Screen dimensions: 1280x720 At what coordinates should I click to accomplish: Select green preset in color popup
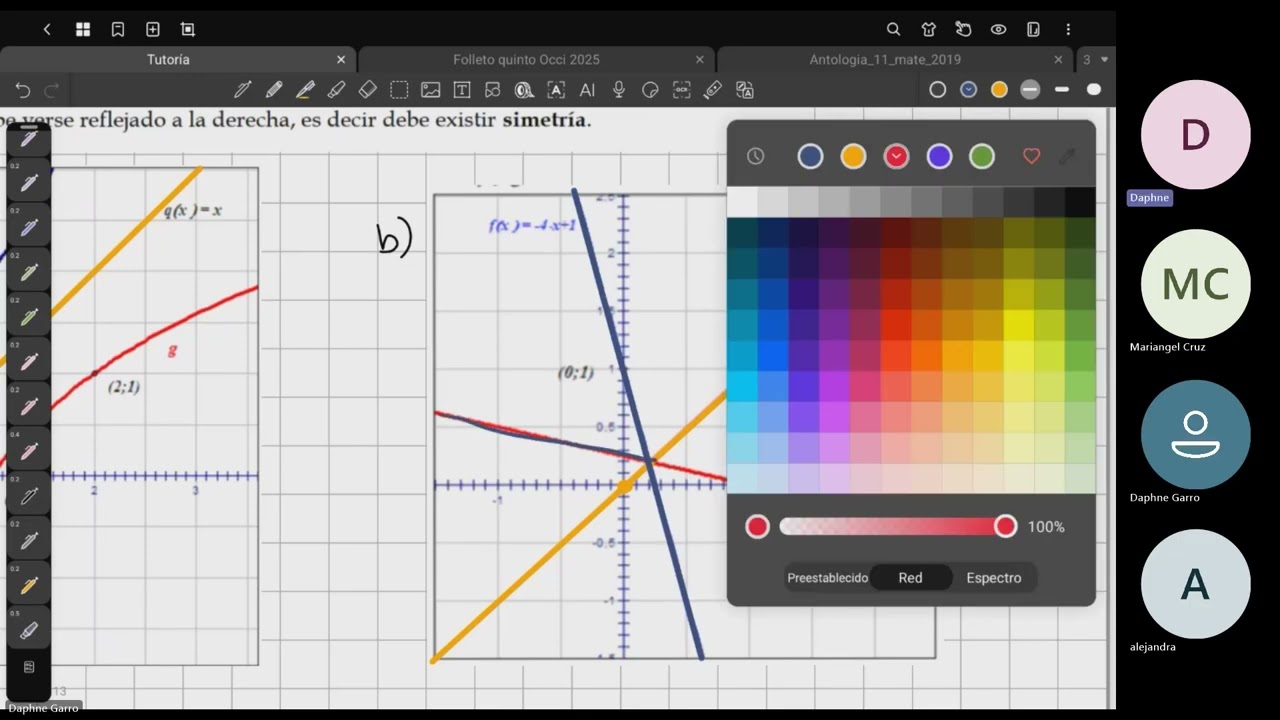point(982,156)
